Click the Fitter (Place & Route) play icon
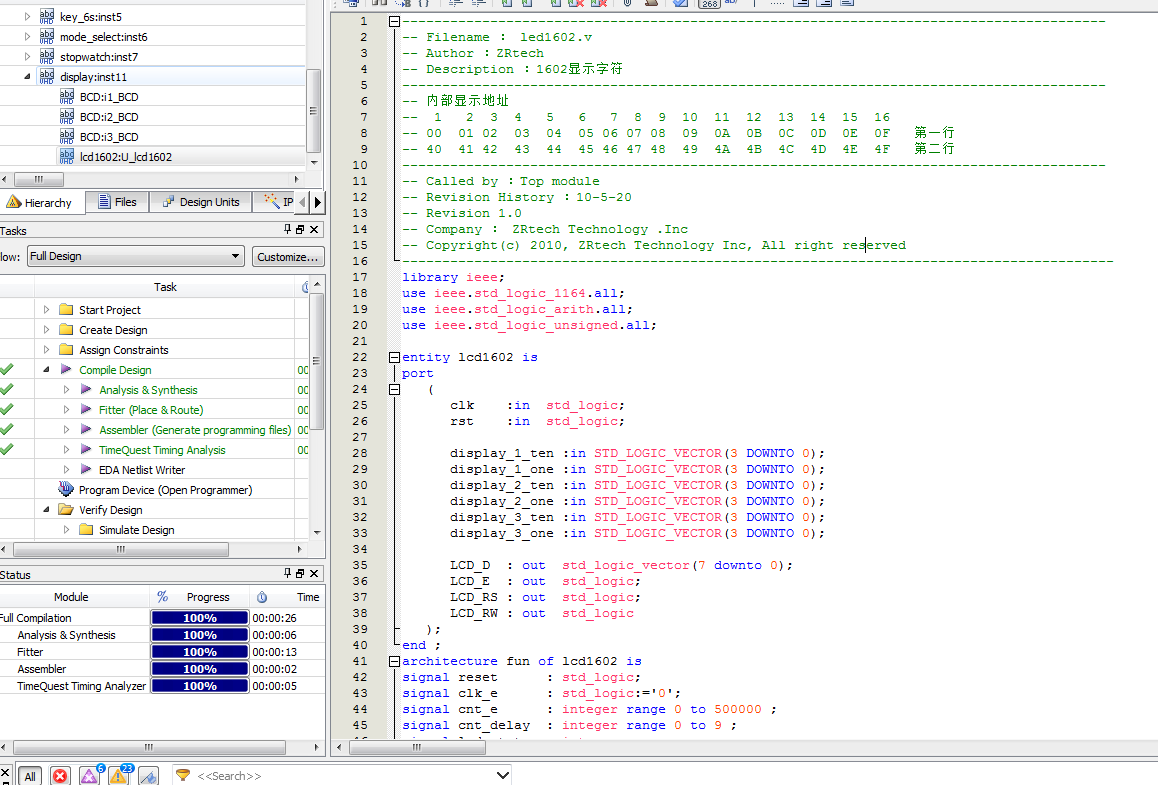The width and height of the screenshot is (1158, 785). point(86,409)
